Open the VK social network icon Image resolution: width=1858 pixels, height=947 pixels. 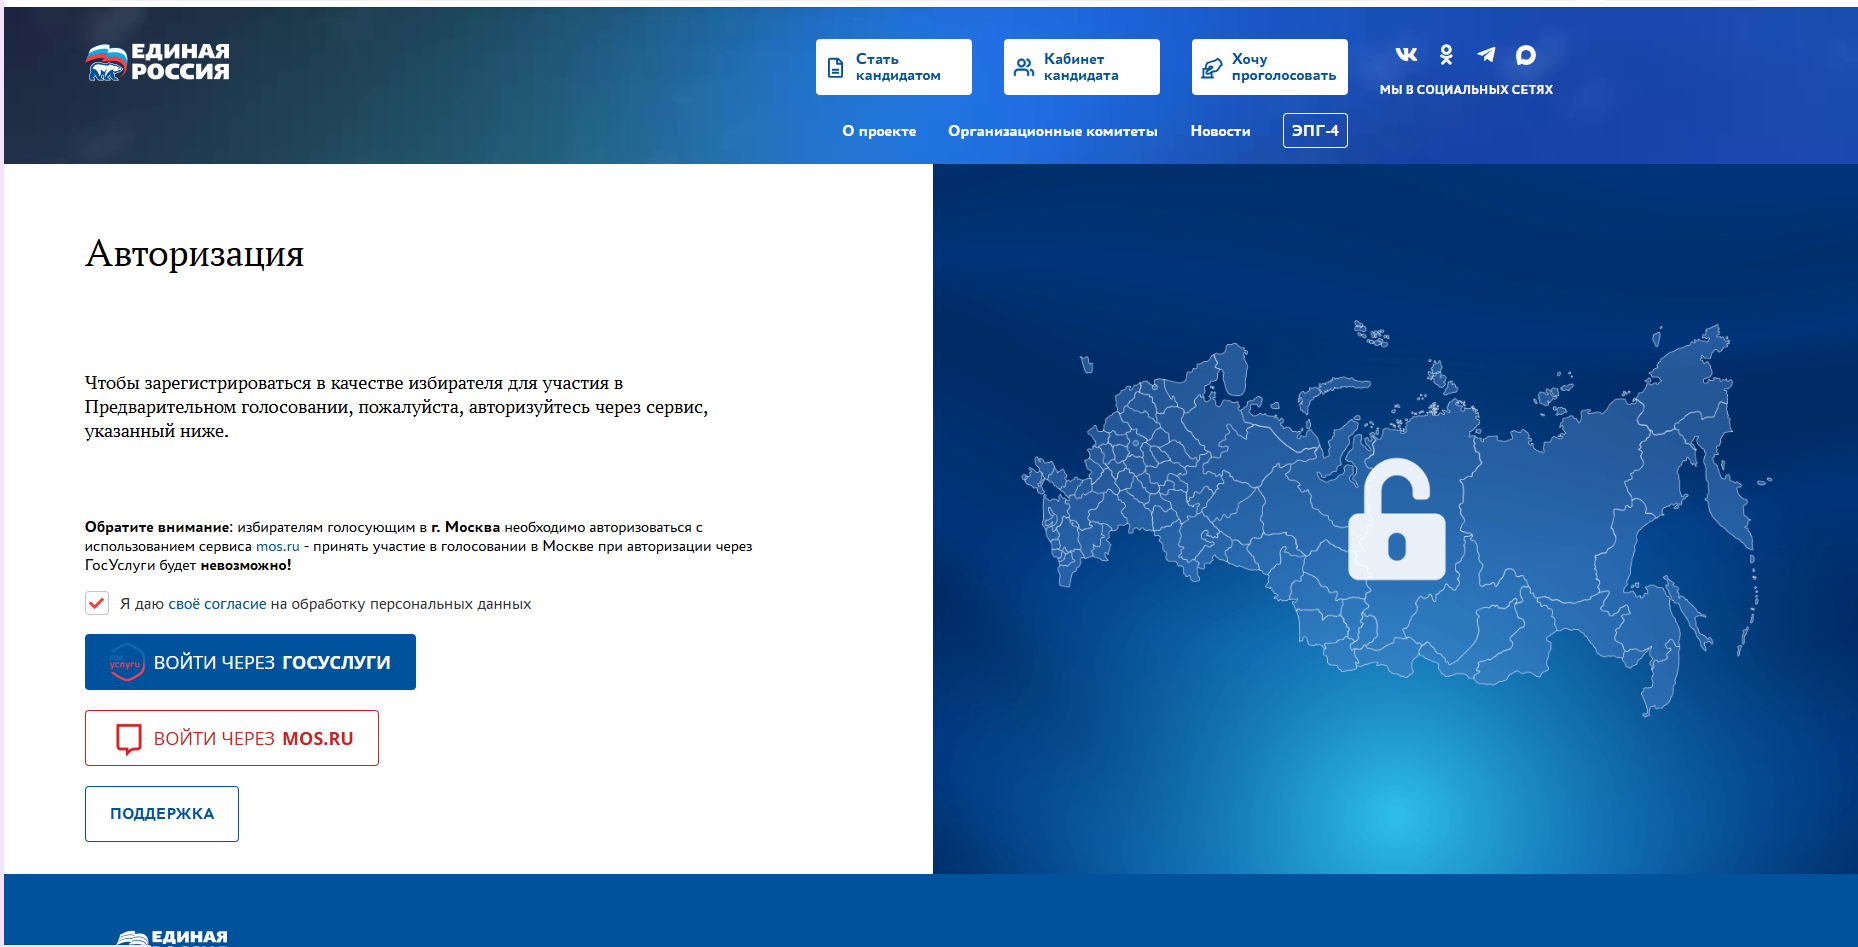1406,55
